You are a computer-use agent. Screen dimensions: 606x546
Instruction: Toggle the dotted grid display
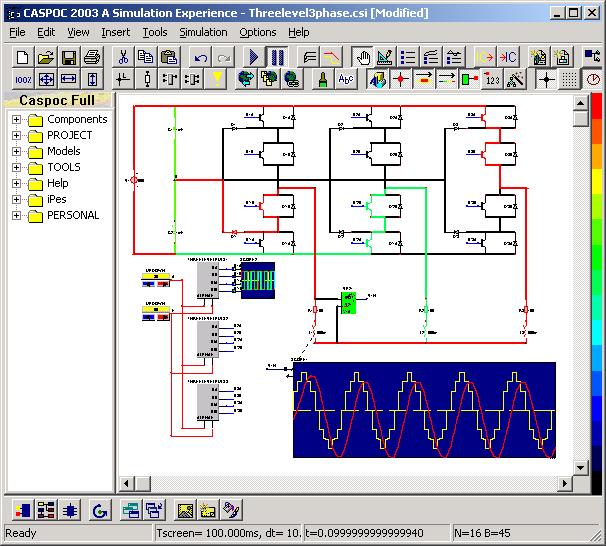click(569, 80)
